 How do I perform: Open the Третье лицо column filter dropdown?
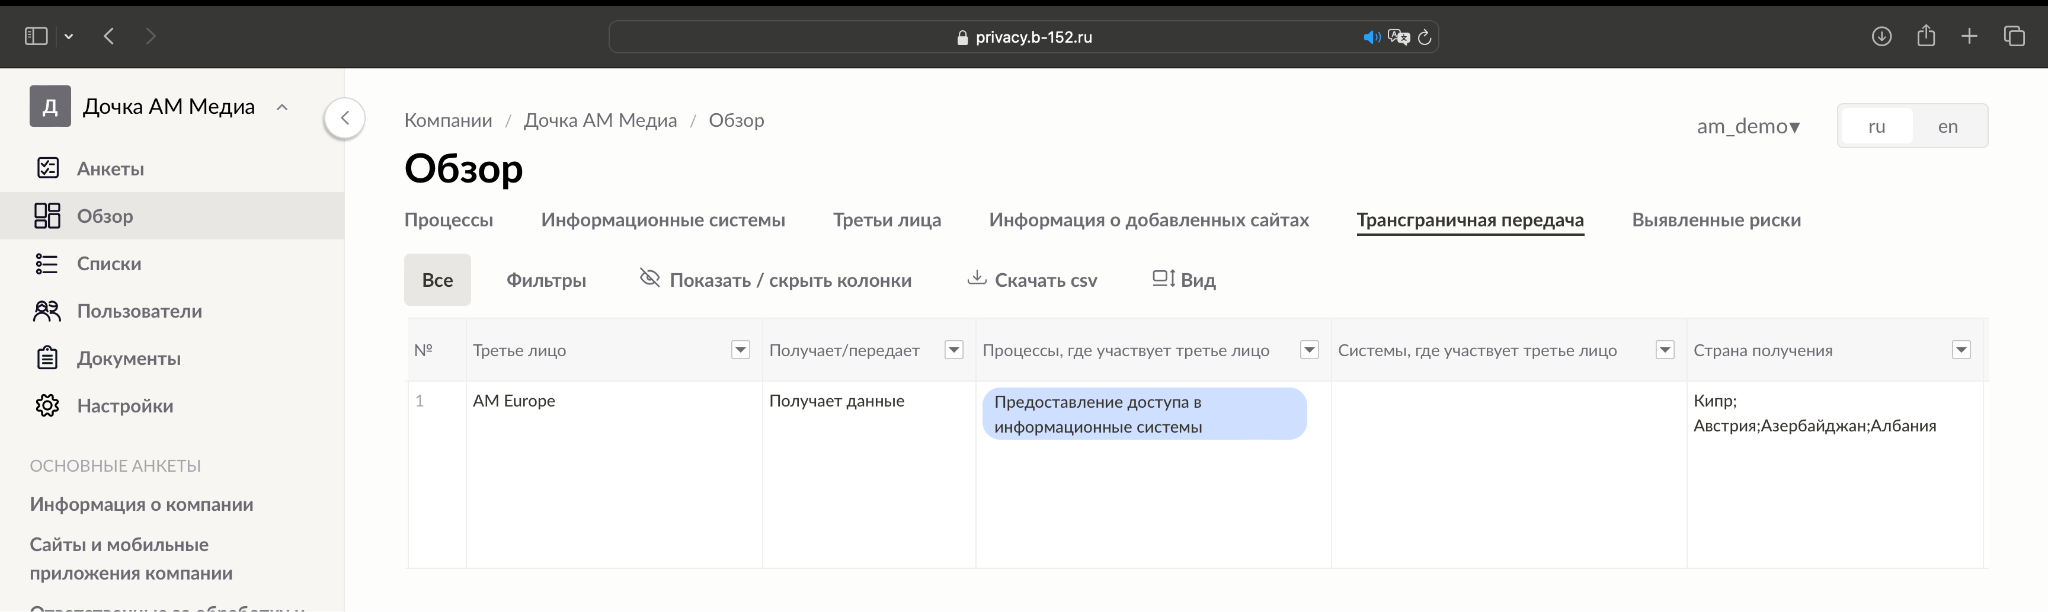[x=740, y=350]
